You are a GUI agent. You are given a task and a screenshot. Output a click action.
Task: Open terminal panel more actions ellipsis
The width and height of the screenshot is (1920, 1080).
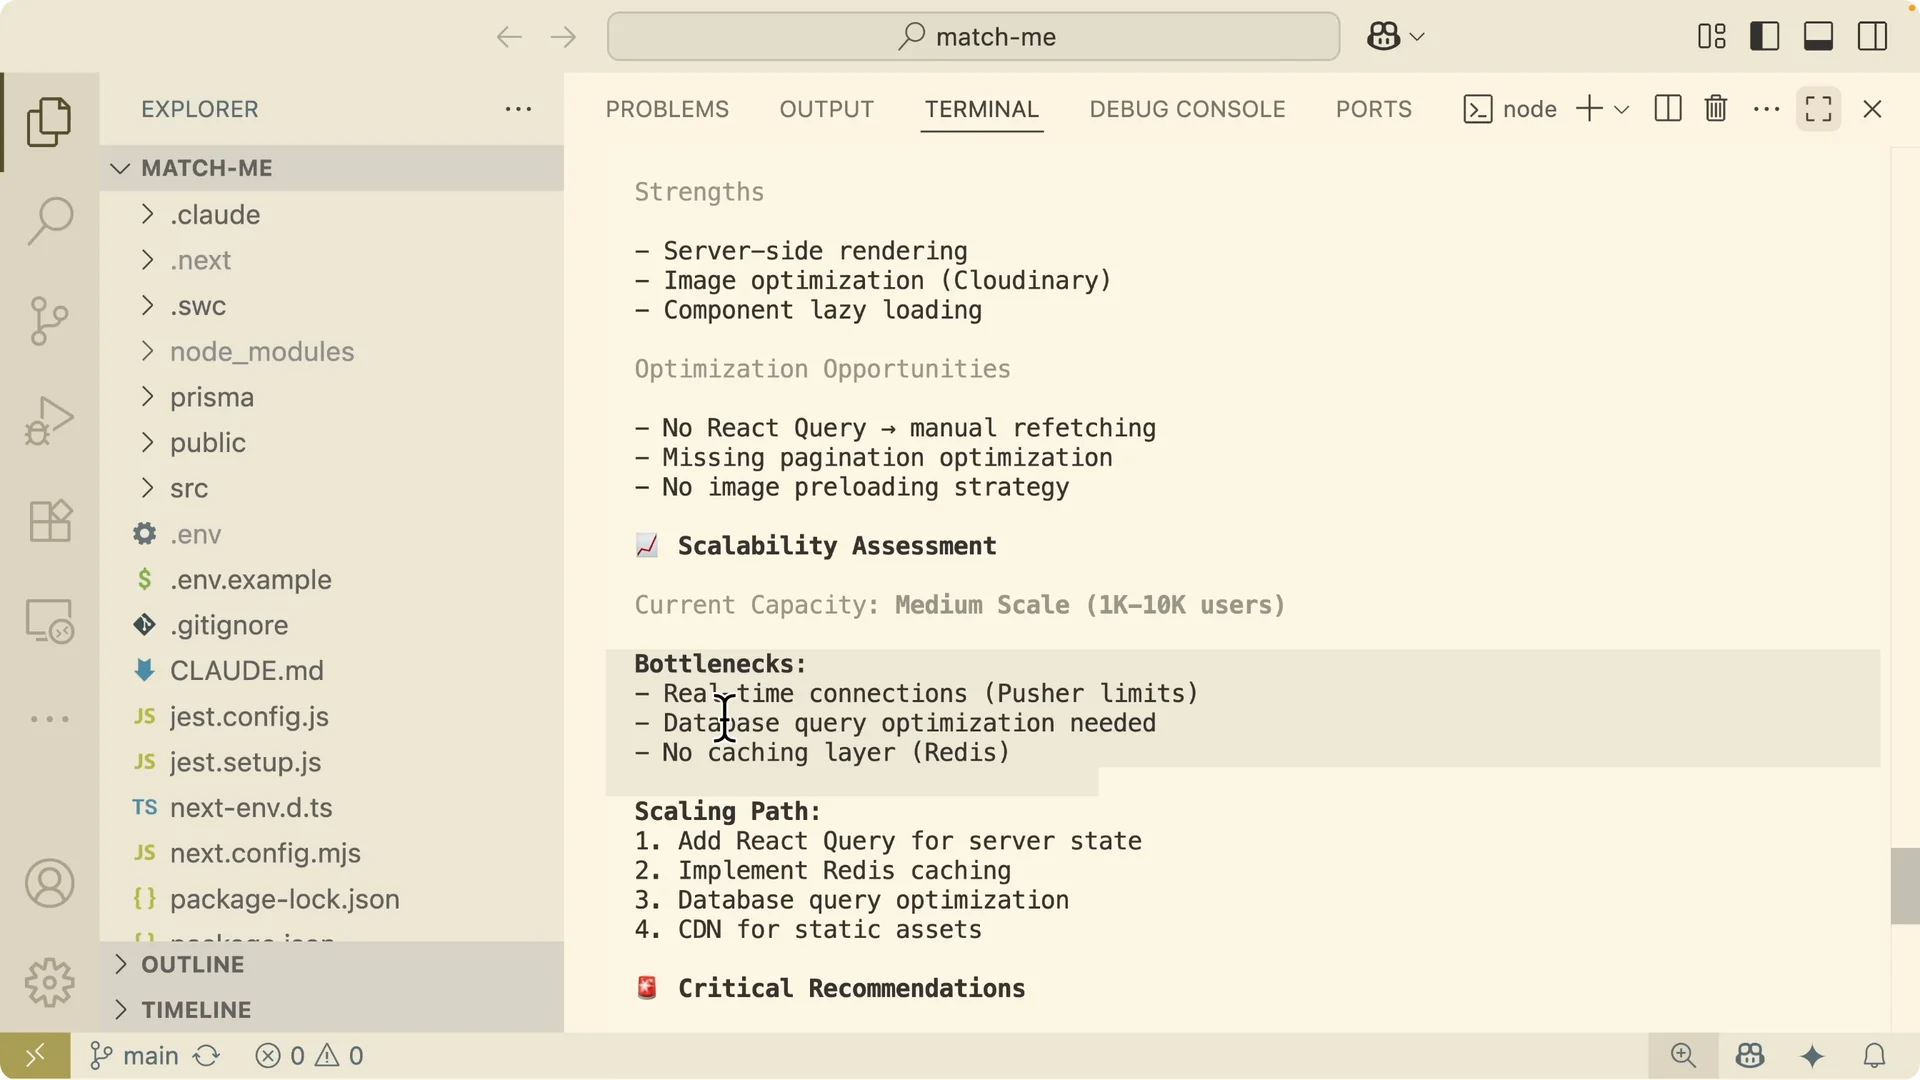tap(1767, 109)
